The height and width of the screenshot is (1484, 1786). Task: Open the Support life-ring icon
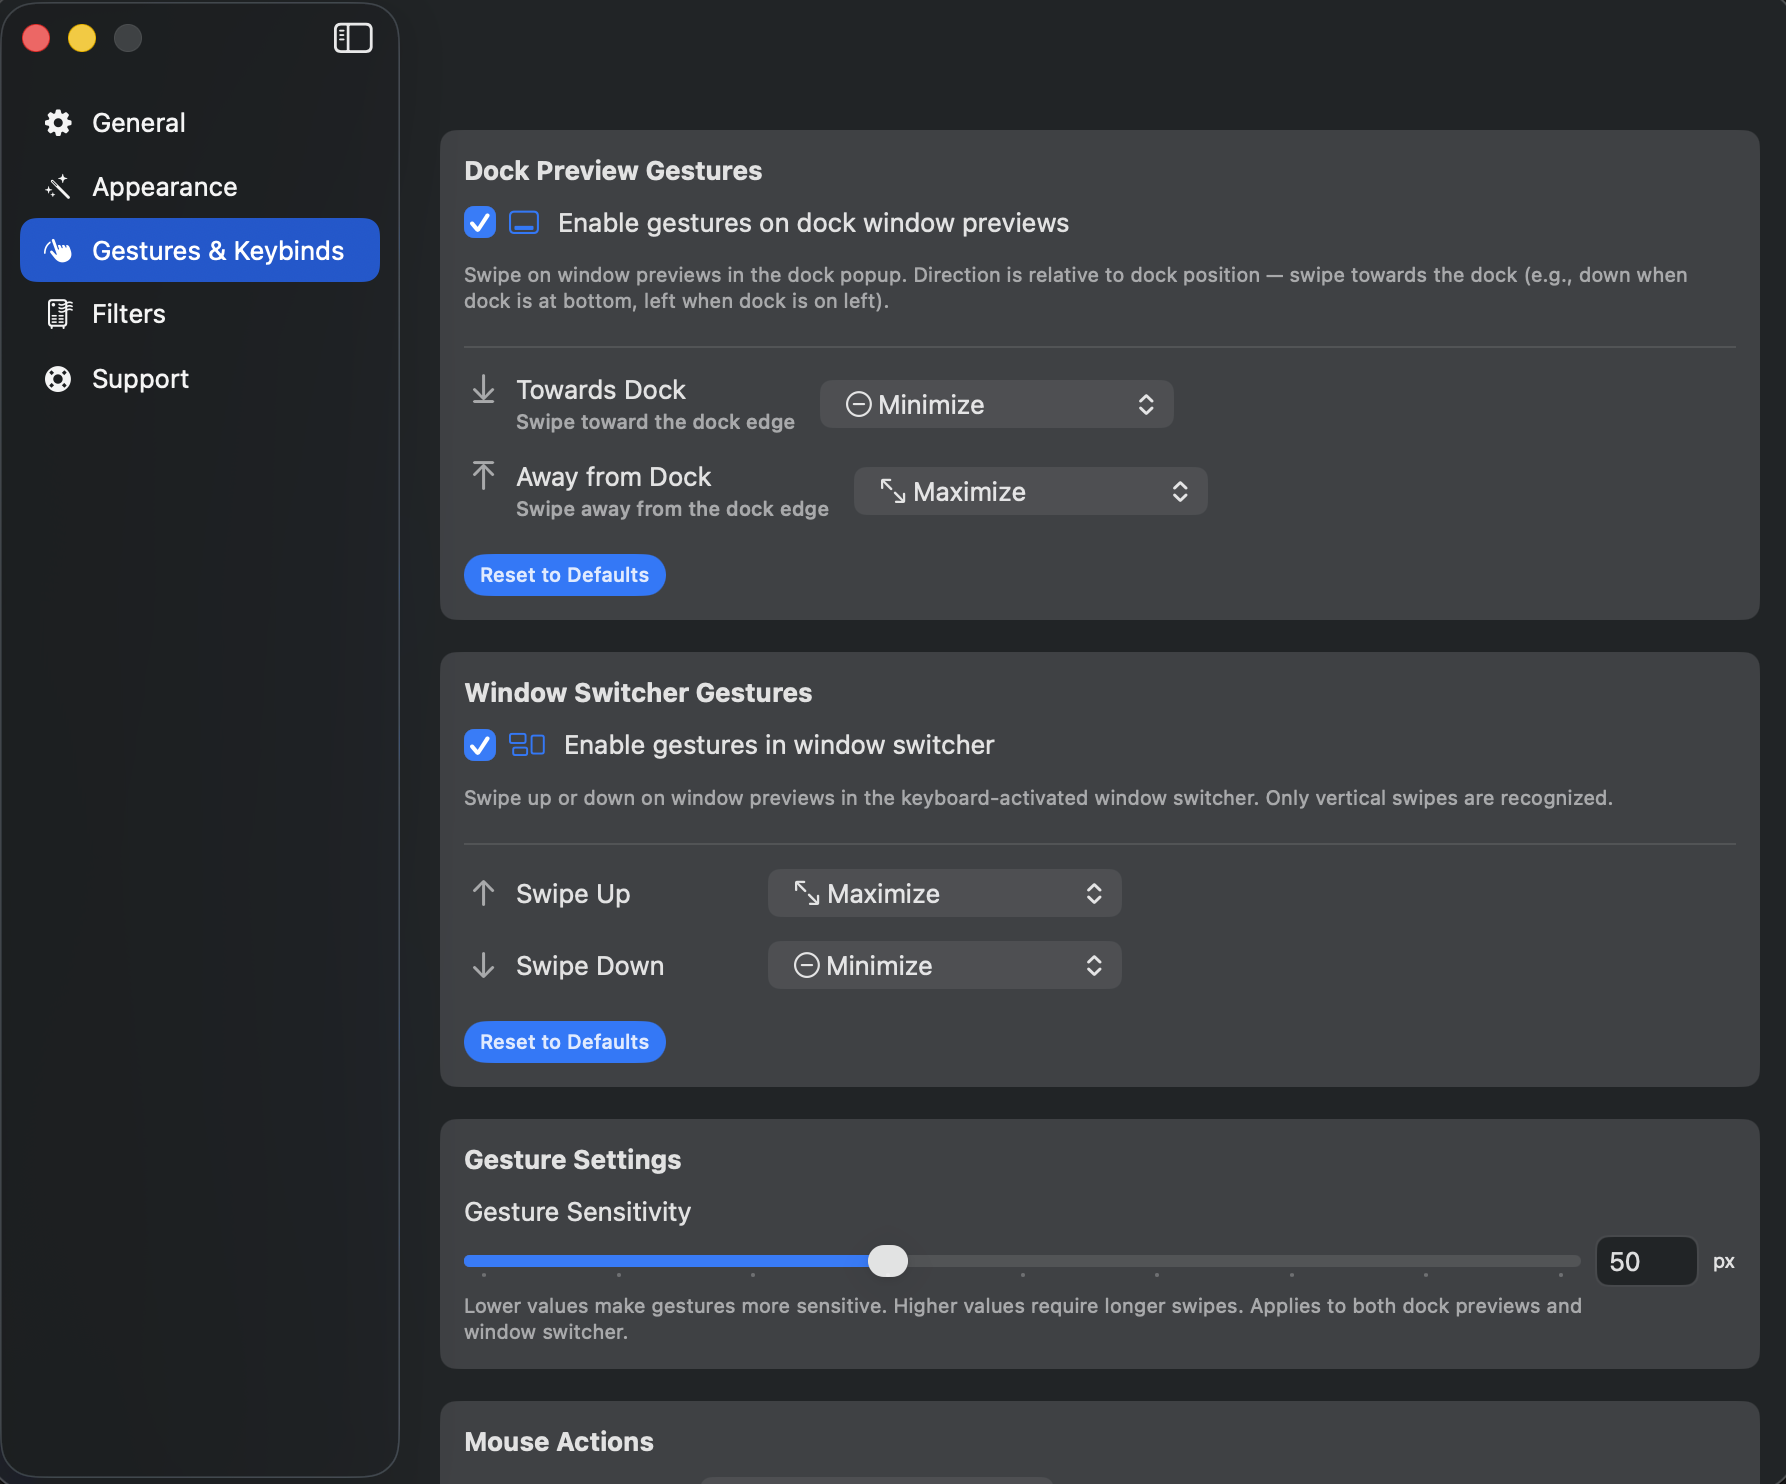57,378
